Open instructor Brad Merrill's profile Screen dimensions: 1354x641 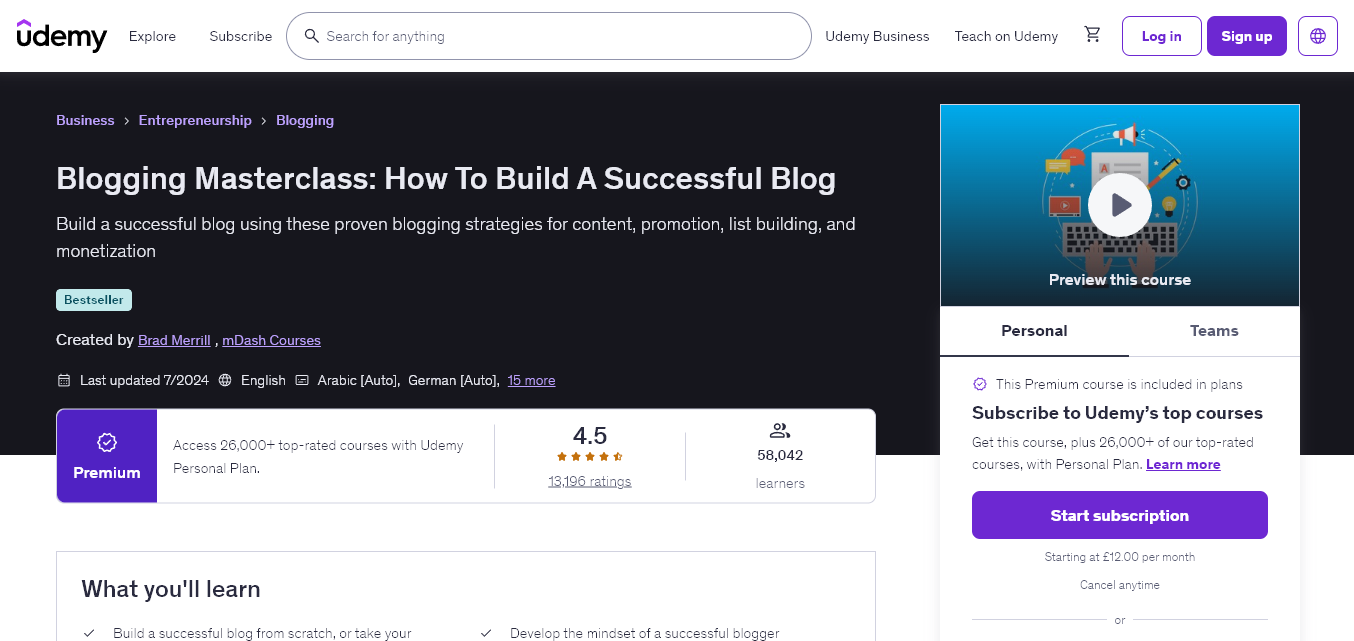tap(174, 340)
